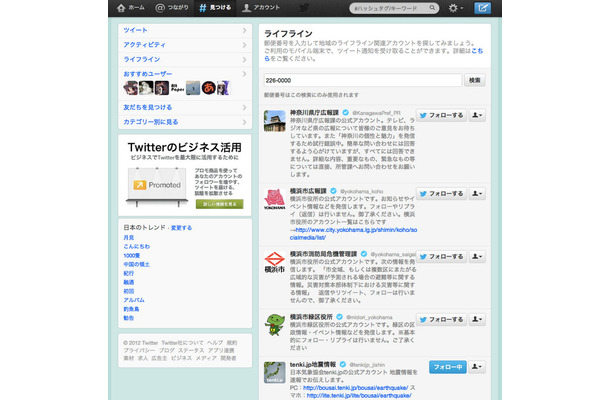The height and width of the screenshot is (400, 610).
Task: Click the green mascot avatar of 横浜市緑区役所
Action: pos(275,325)
